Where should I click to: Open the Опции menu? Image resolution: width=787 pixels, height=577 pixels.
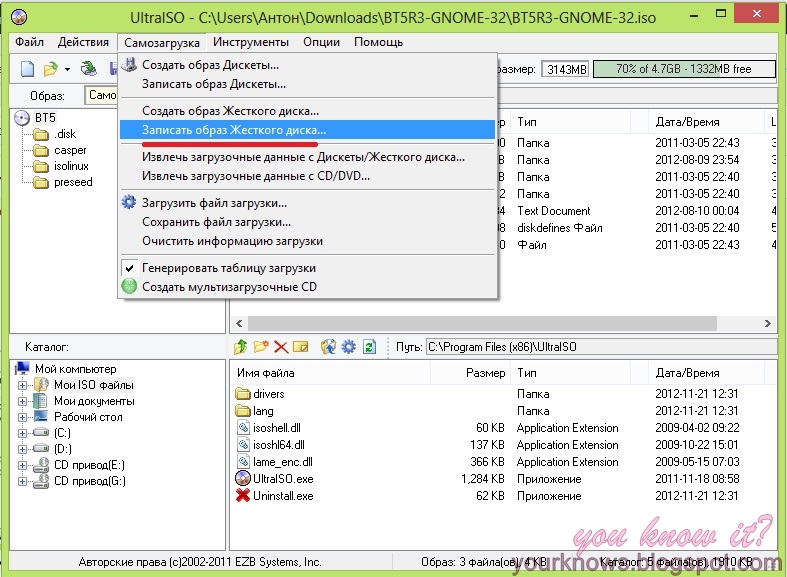pyautogui.click(x=321, y=42)
